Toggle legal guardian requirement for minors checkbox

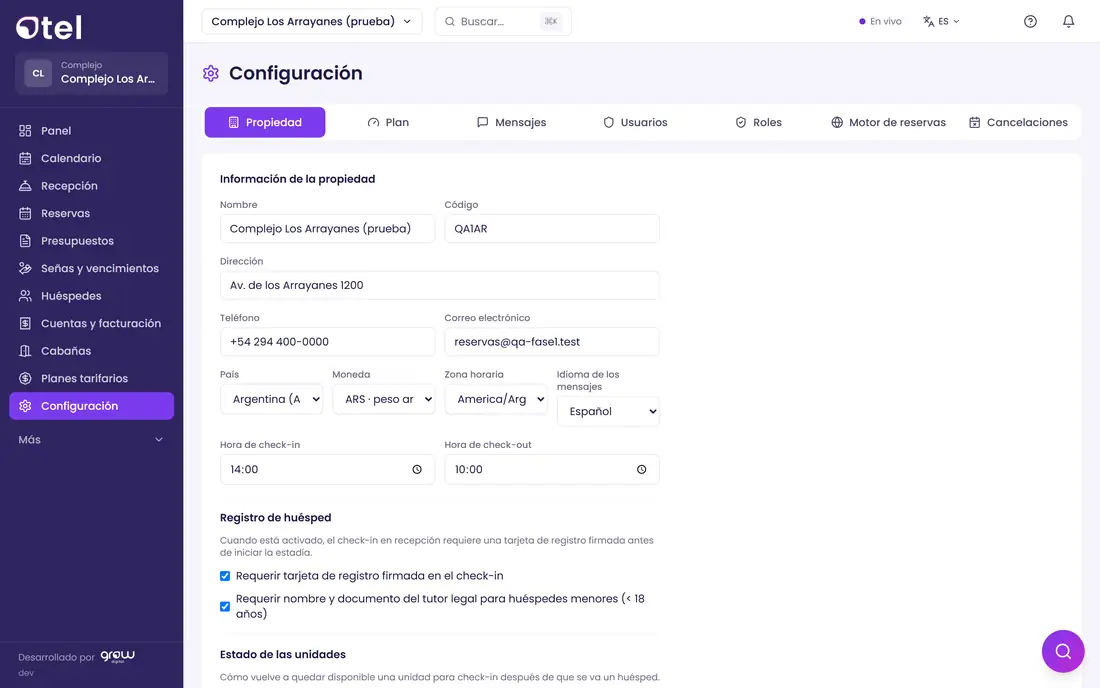pyautogui.click(x=224, y=606)
